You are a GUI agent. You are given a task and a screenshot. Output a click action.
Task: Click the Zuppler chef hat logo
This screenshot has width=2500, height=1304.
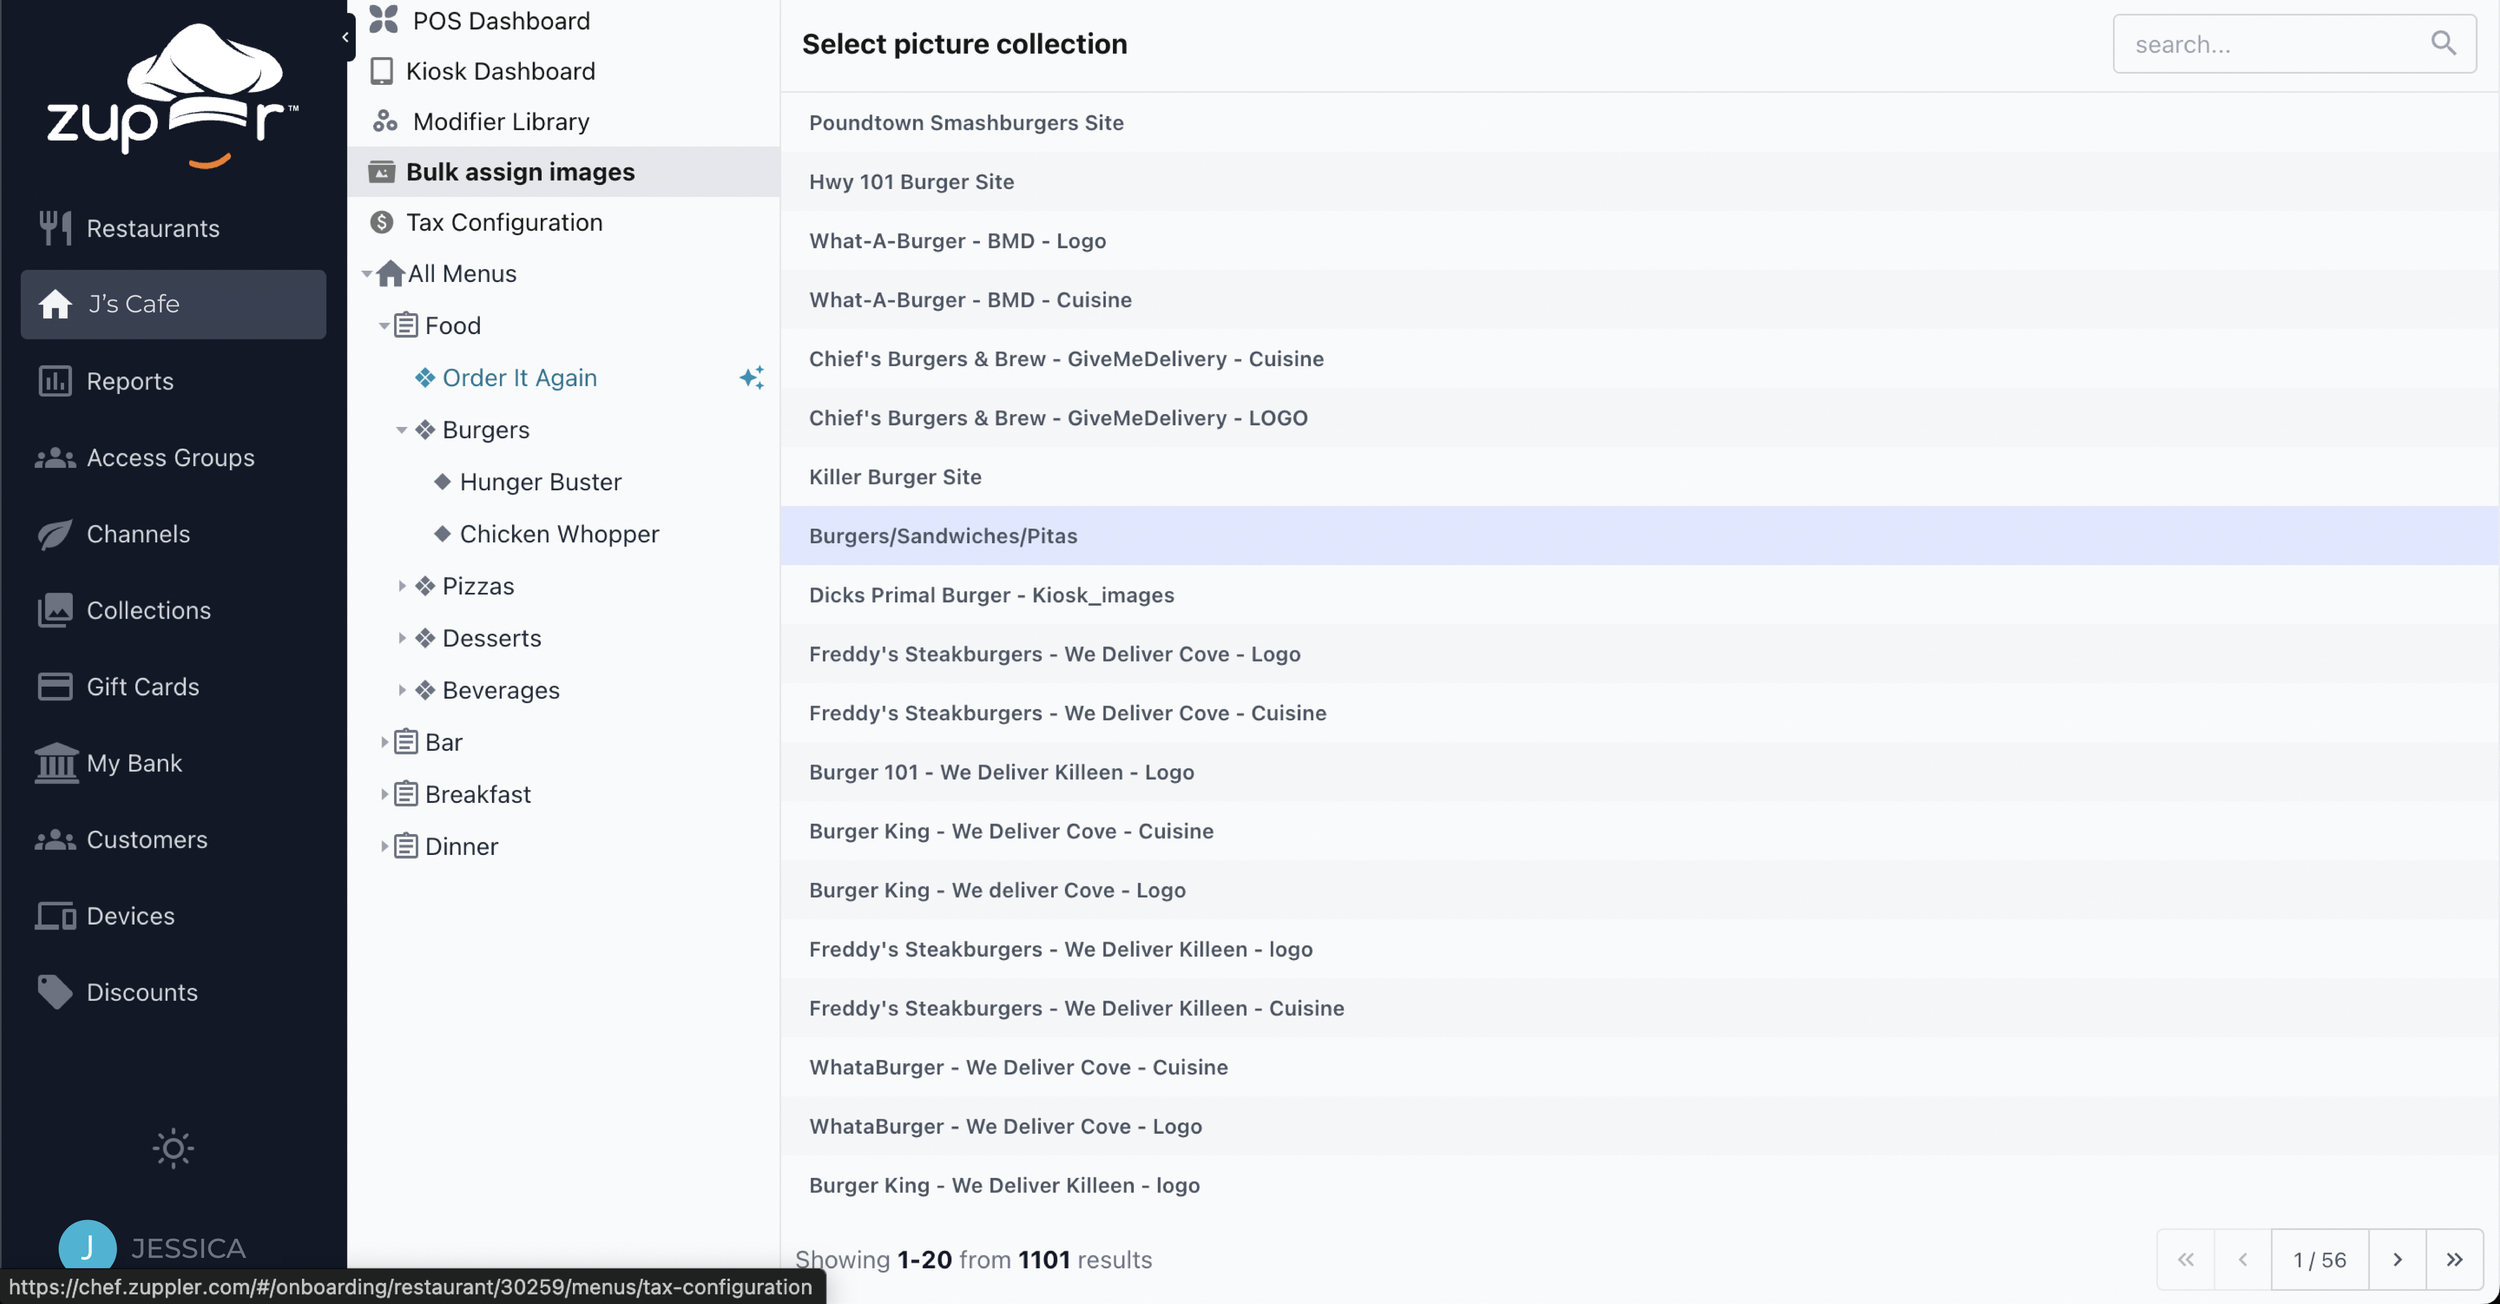[x=172, y=96]
